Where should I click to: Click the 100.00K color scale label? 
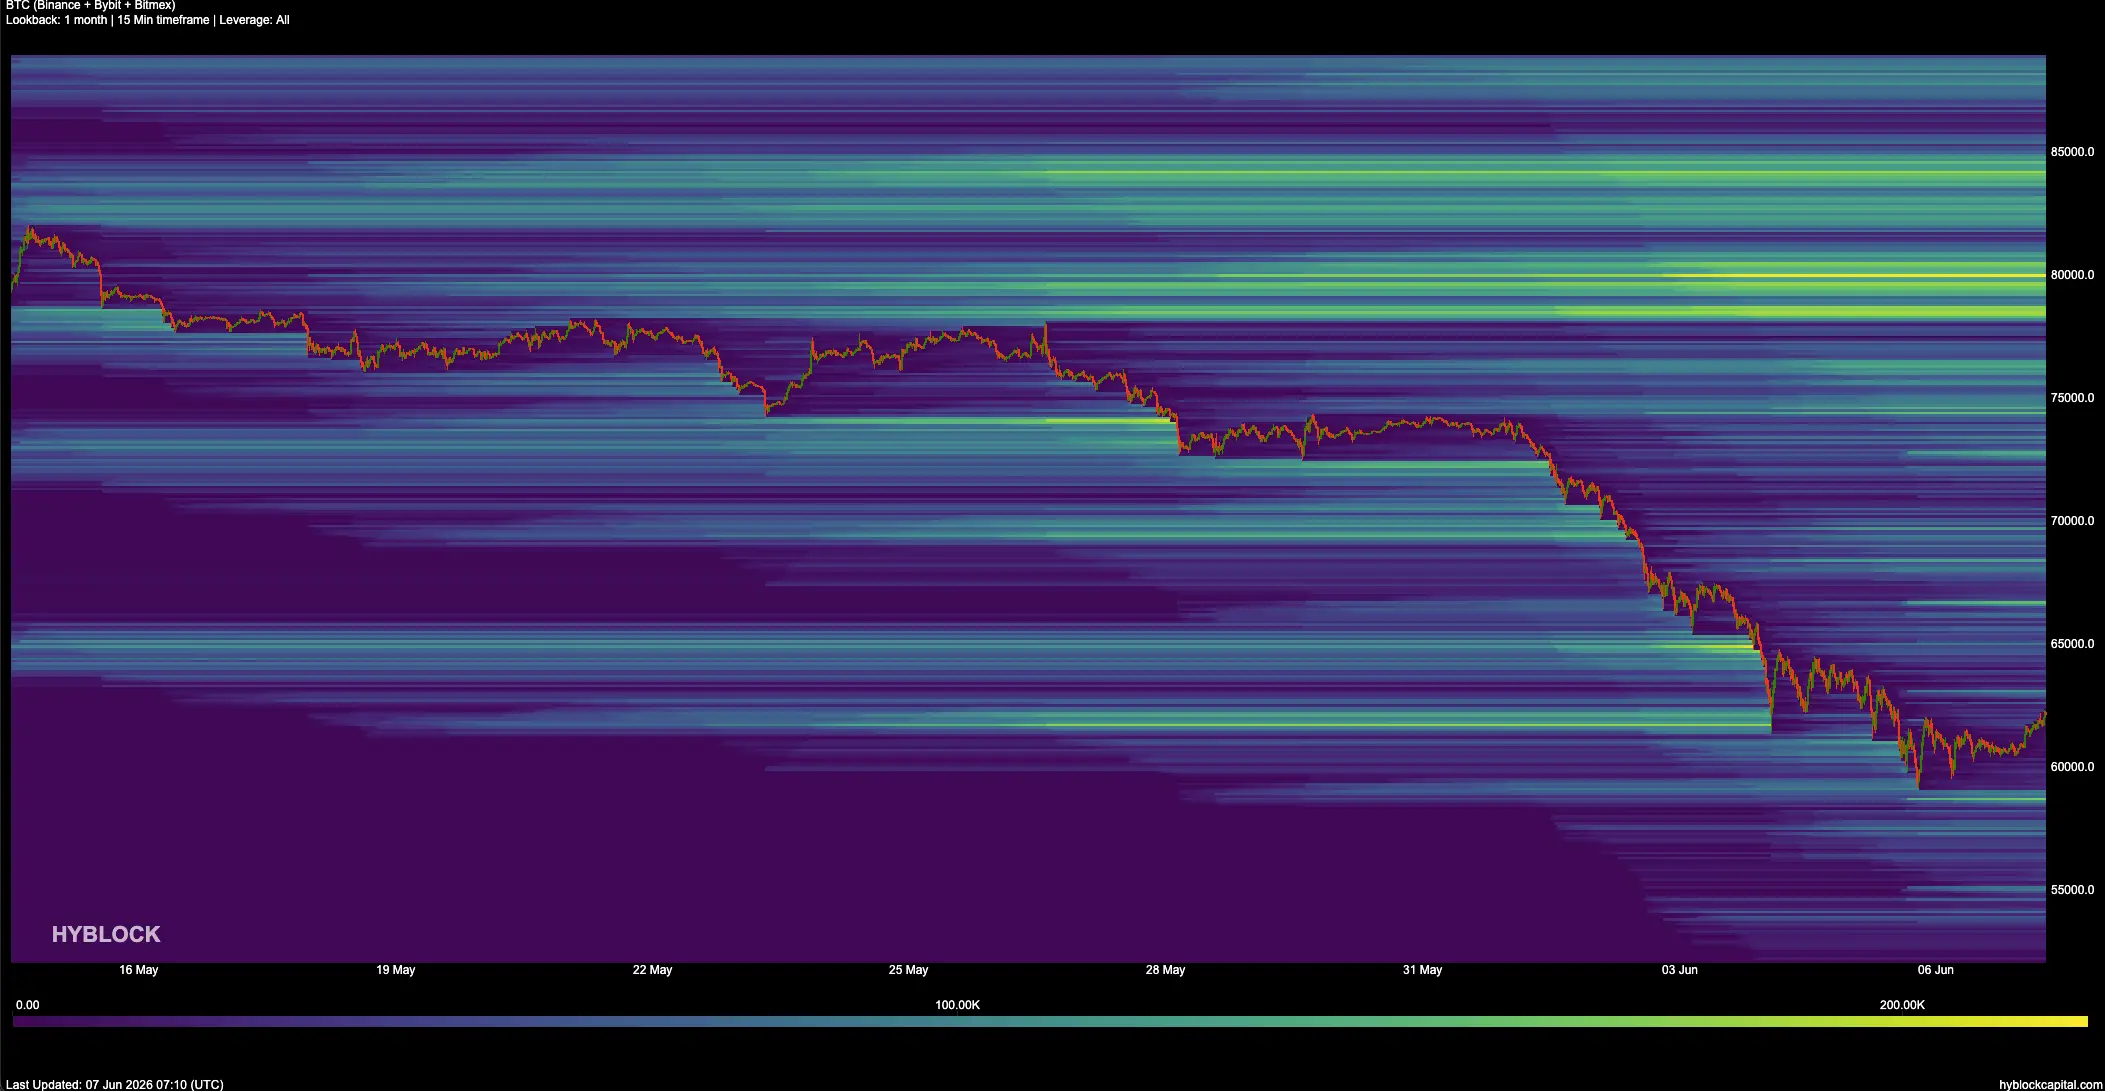(958, 1005)
